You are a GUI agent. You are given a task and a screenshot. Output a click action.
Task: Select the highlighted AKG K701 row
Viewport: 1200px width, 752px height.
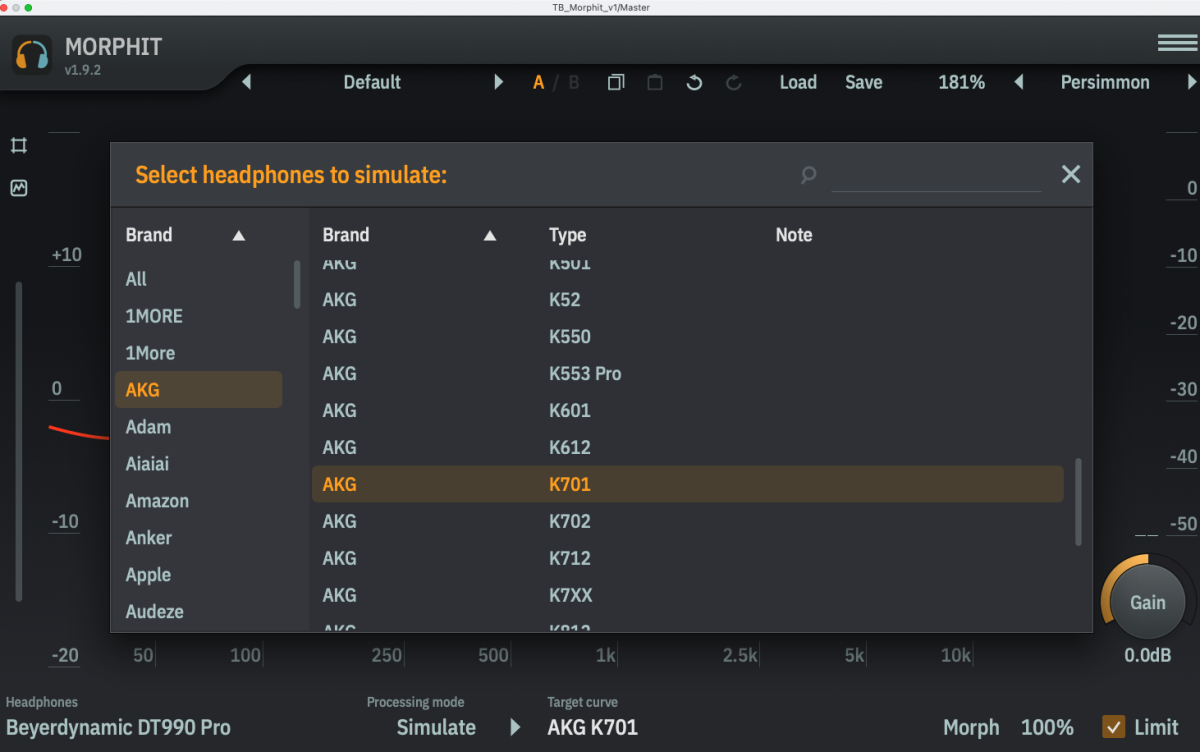tap(687, 484)
